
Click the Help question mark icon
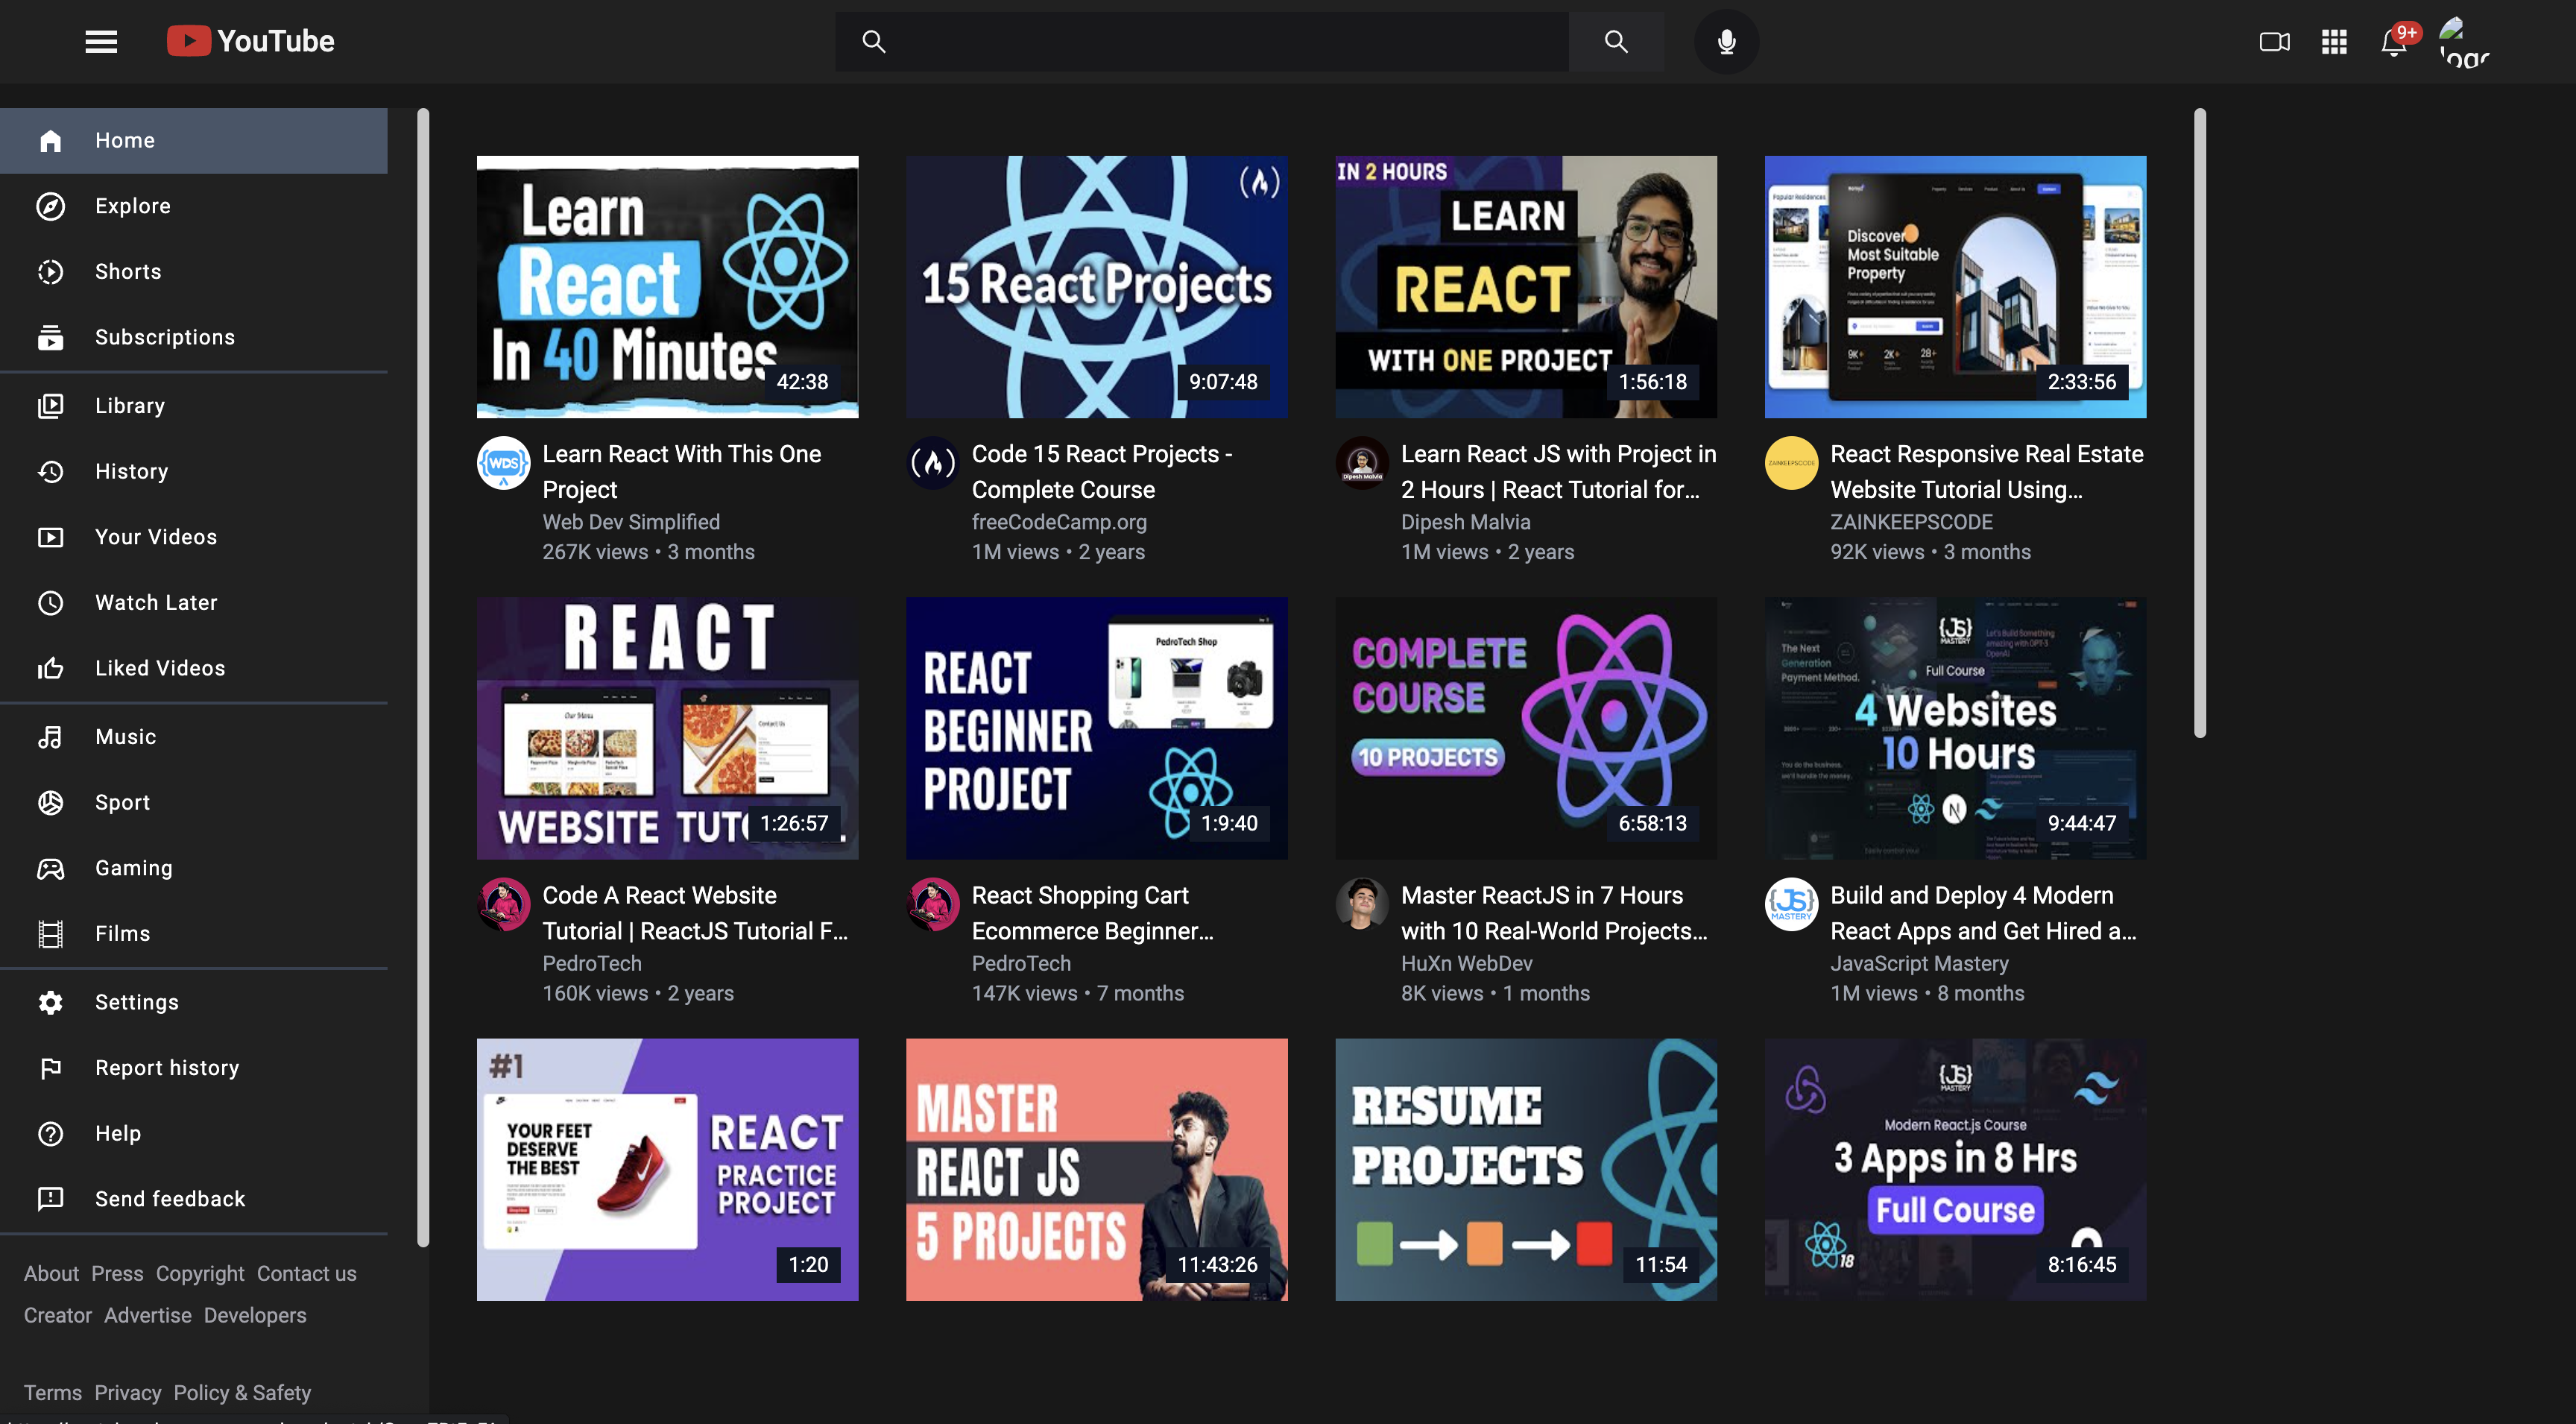(x=51, y=1134)
